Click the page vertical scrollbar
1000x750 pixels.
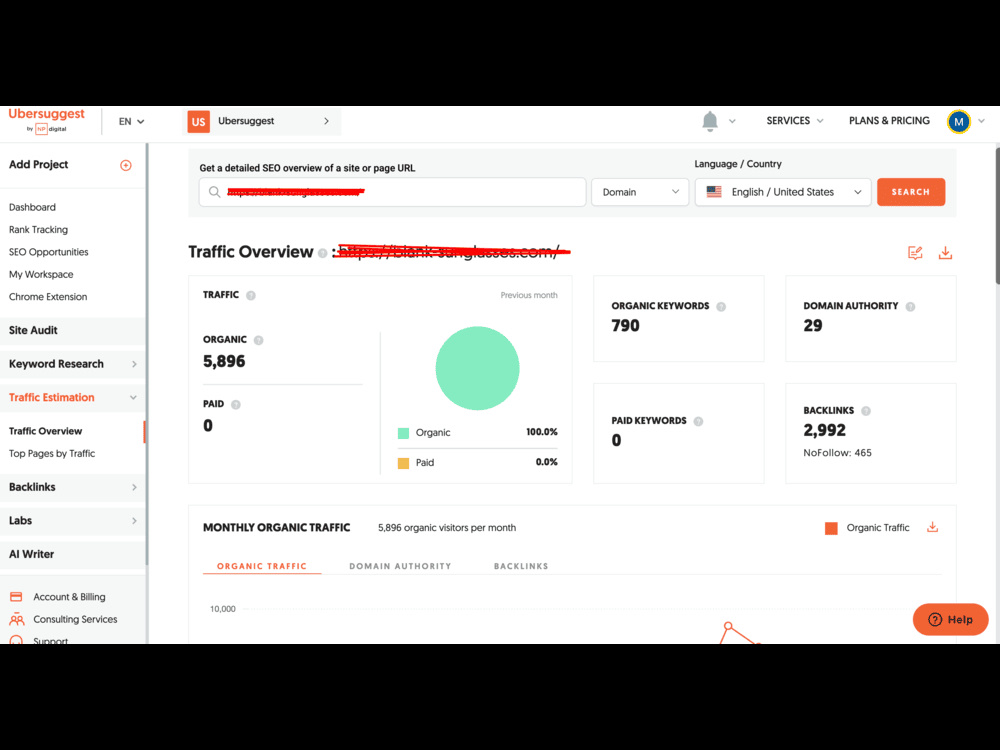click(x=997, y=216)
